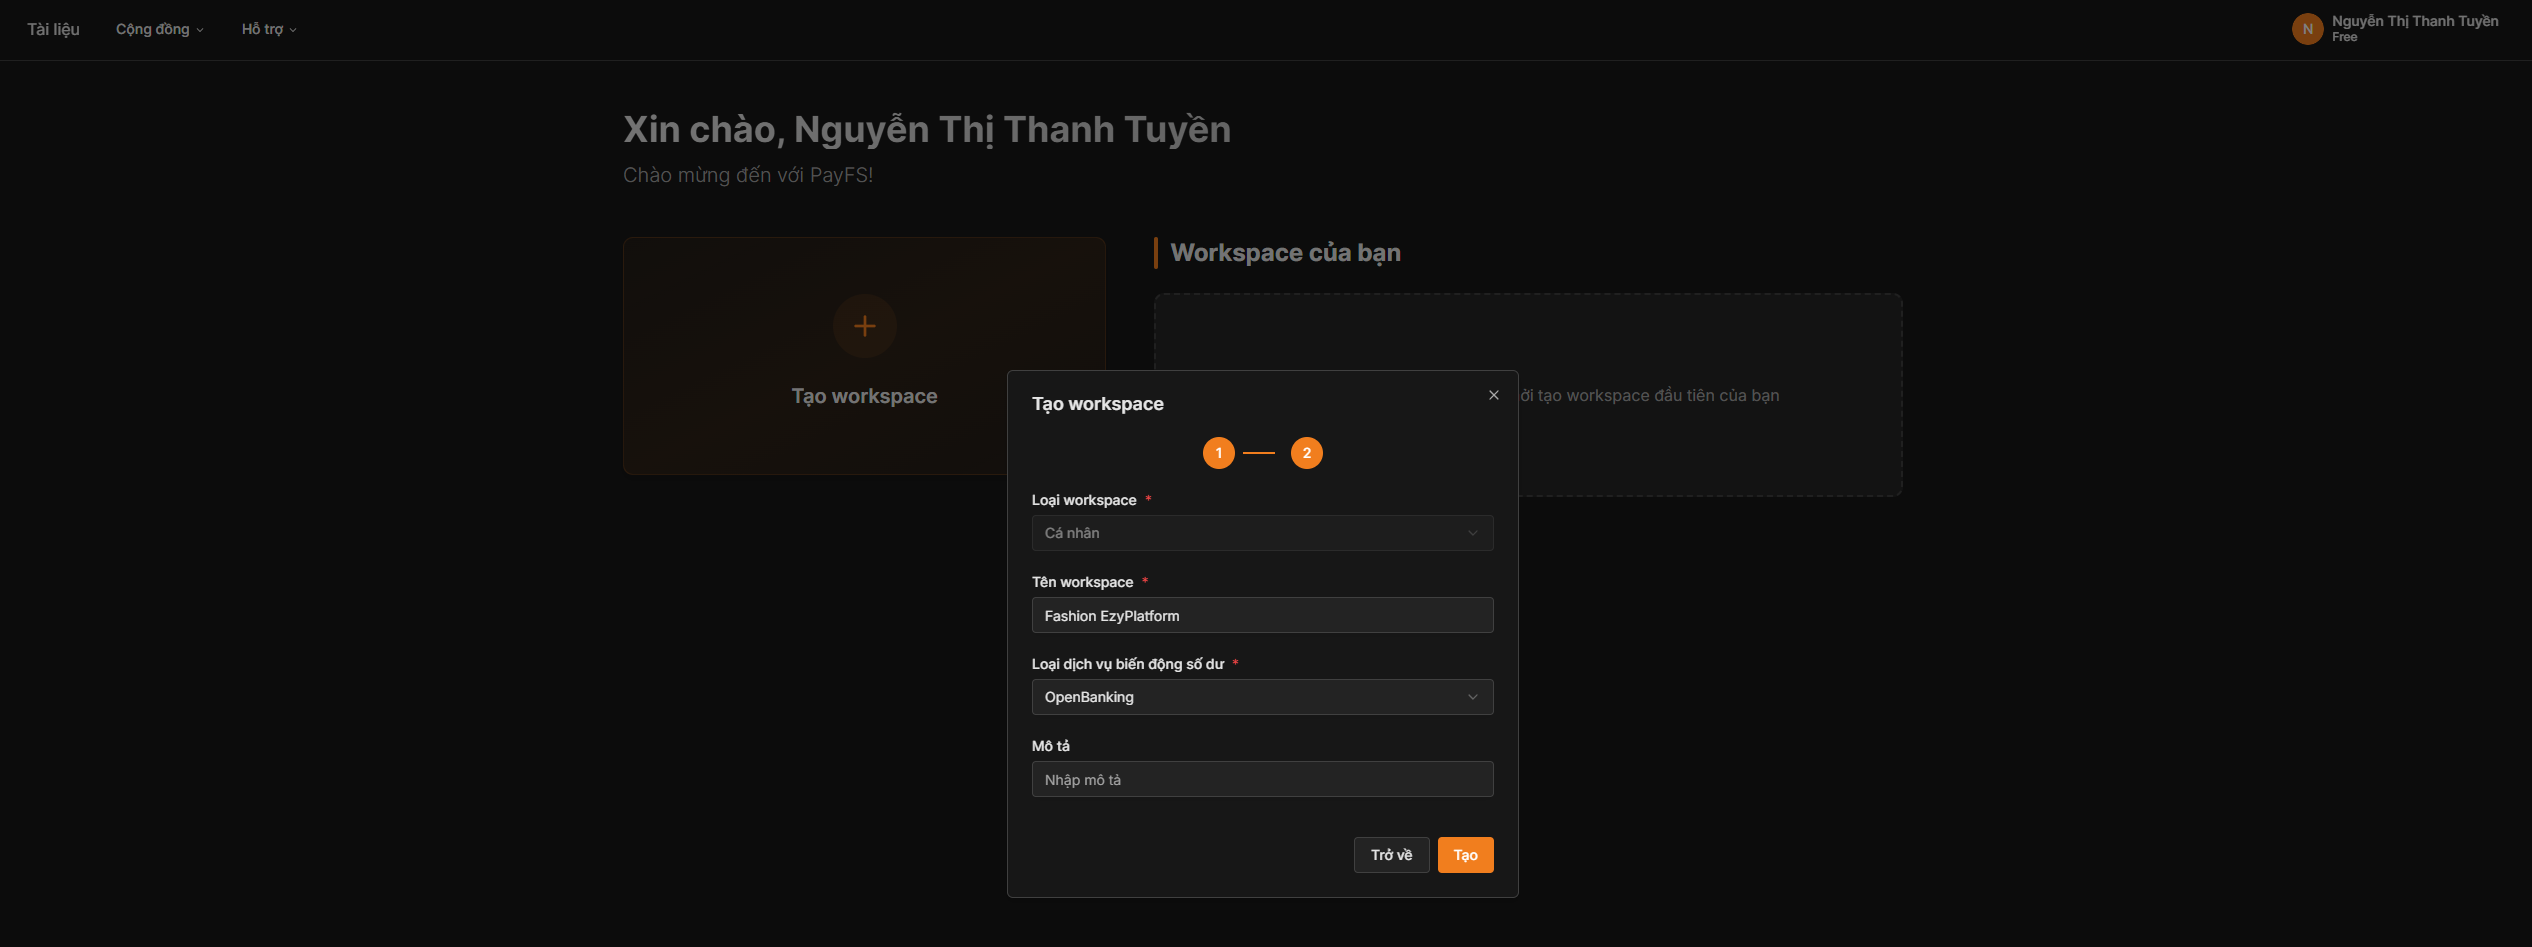Click the plus icon to create workspace
Image resolution: width=2532 pixels, height=947 pixels.
864,326
